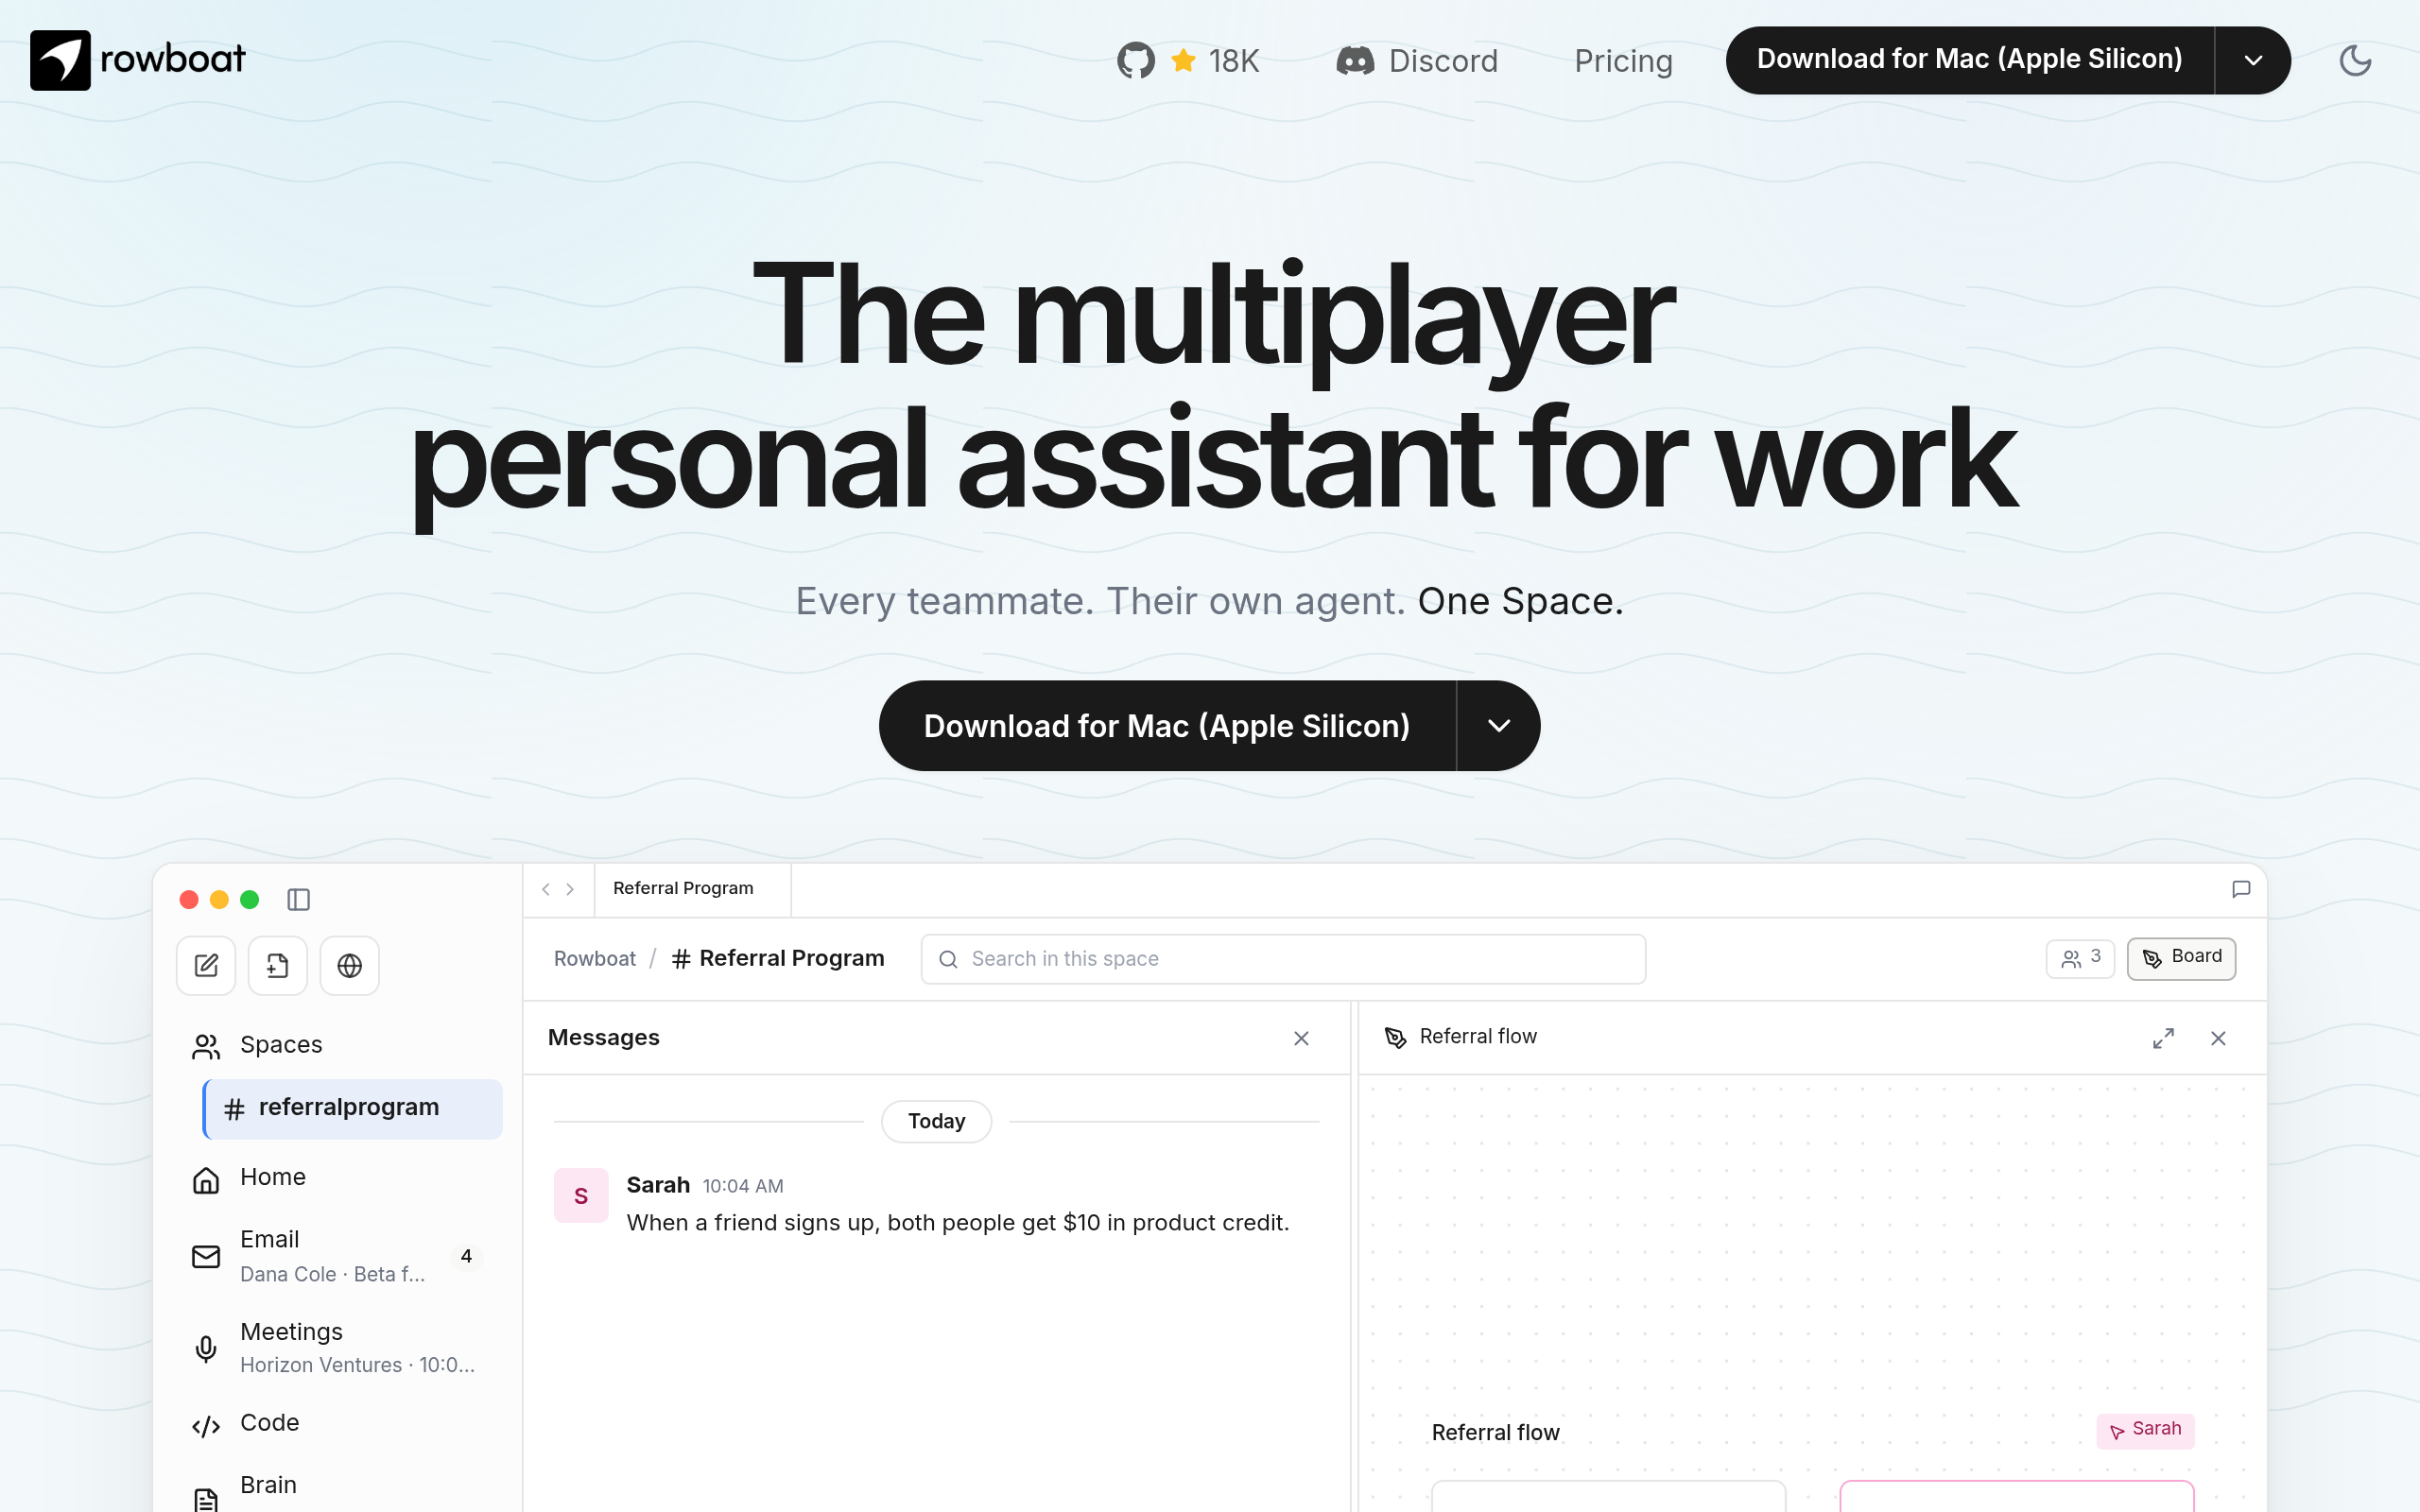The height and width of the screenshot is (1512, 2420).
Task: Expand the Referral flow panel to fullscreen
Action: tap(2163, 1038)
